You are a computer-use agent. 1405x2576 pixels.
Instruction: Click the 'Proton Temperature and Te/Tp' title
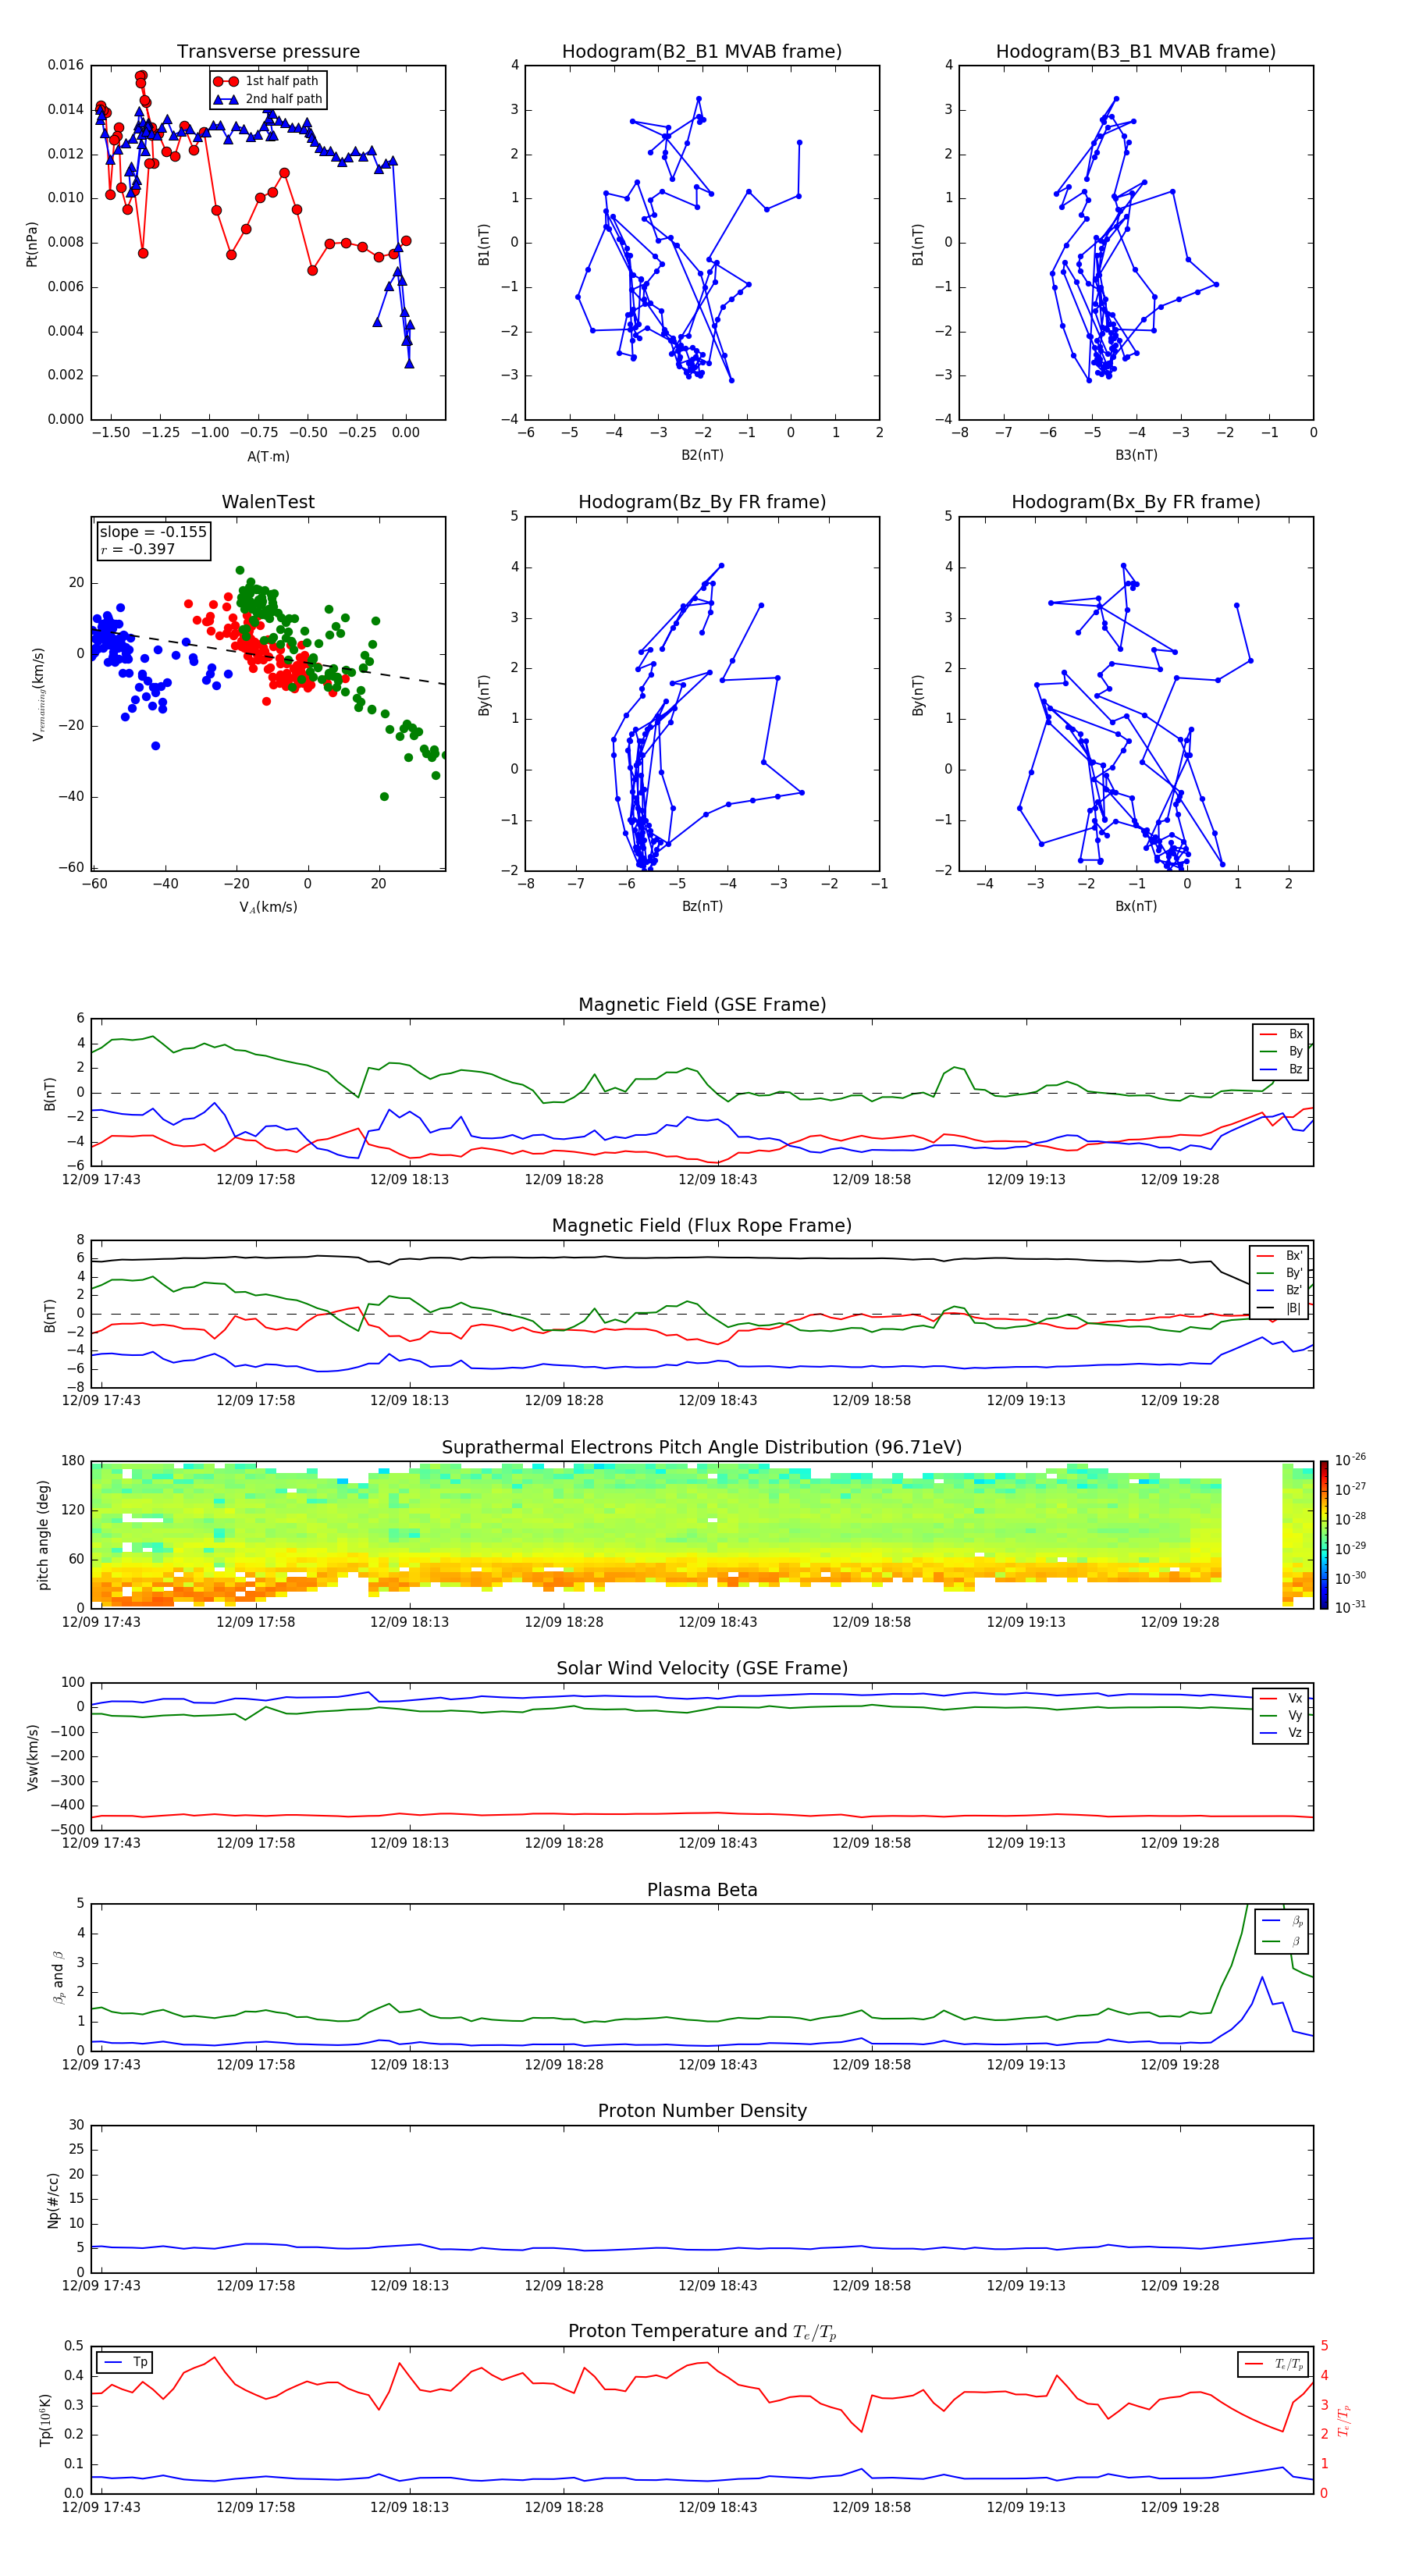point(702,2332)
